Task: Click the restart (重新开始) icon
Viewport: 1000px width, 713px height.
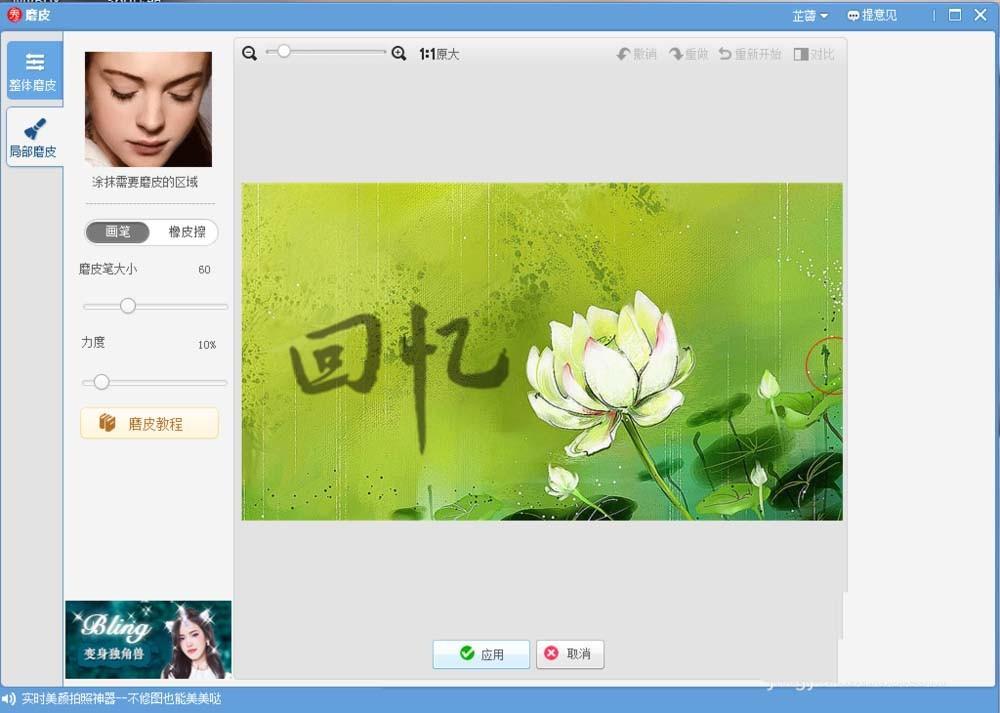Action: [725, 54]
